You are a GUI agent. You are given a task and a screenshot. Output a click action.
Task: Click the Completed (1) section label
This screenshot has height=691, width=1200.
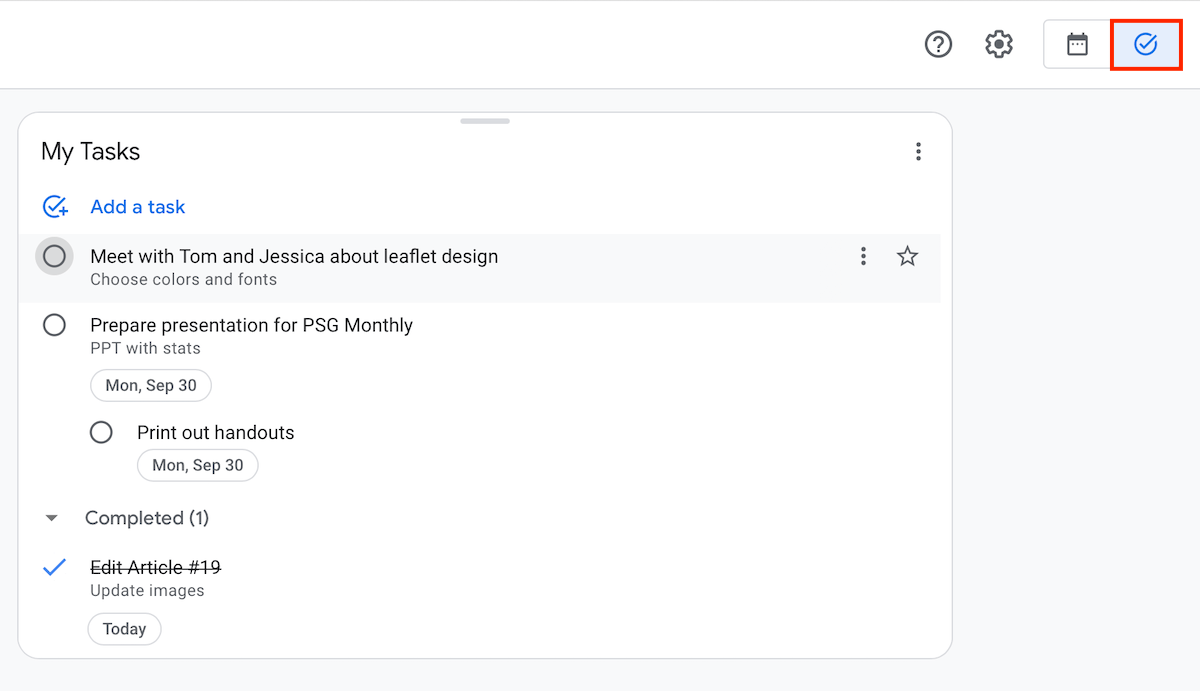point(147,518)
